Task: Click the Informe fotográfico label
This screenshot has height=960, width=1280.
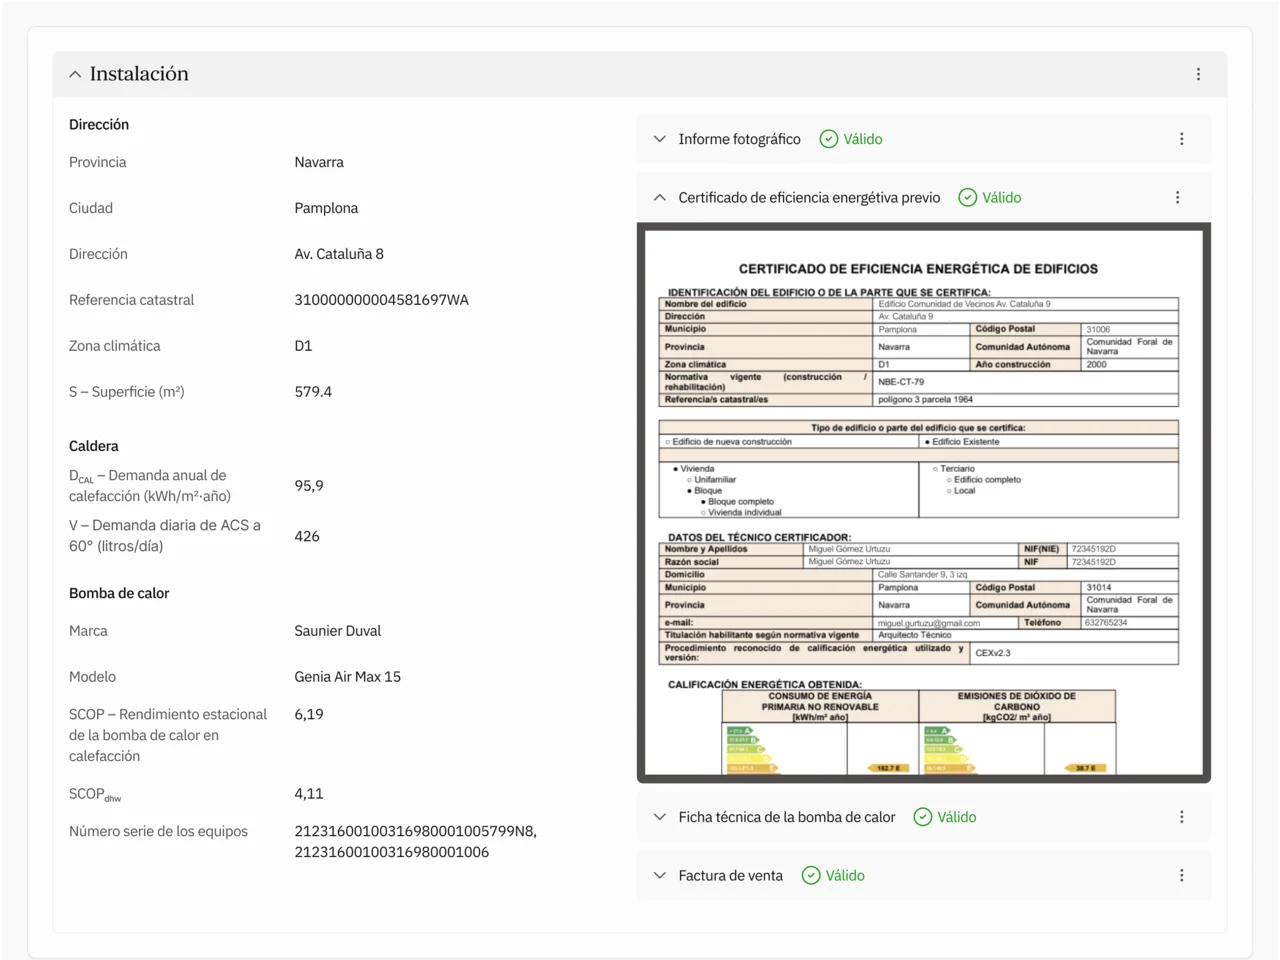Action: click(x=739, y=139)
